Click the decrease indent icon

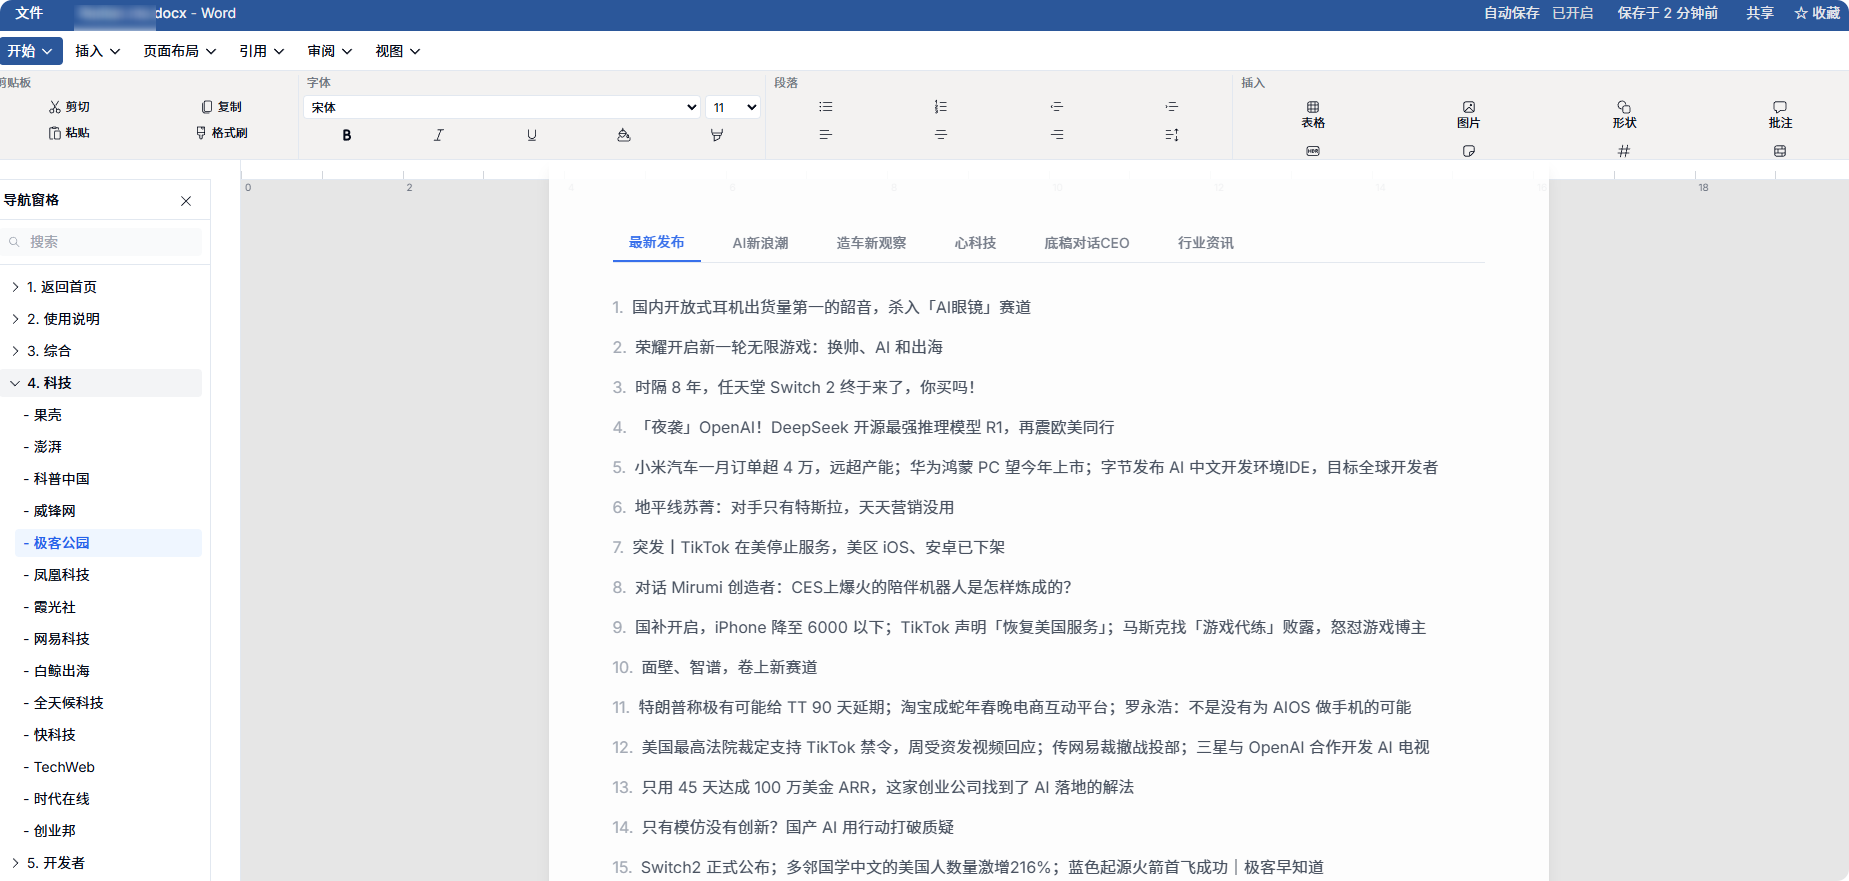1057,107
